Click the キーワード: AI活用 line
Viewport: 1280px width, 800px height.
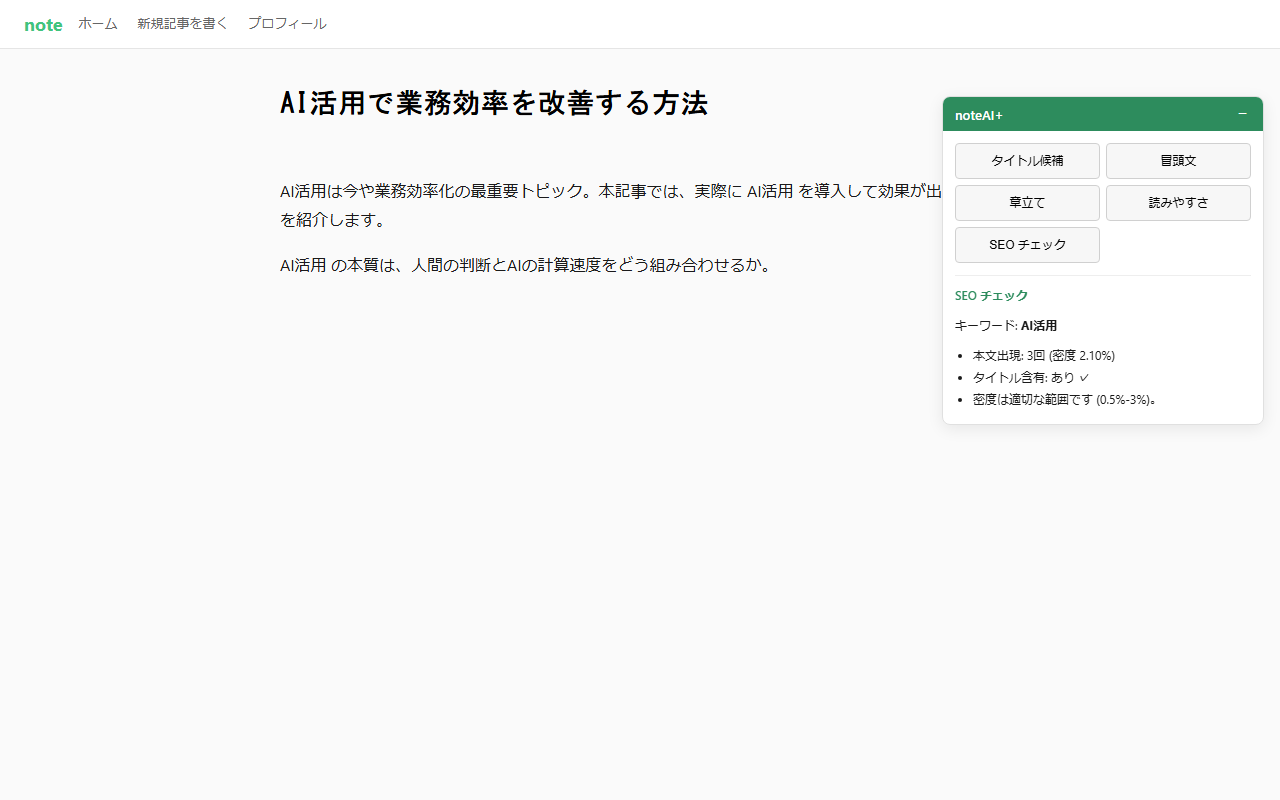click(x=1006, y=326)
